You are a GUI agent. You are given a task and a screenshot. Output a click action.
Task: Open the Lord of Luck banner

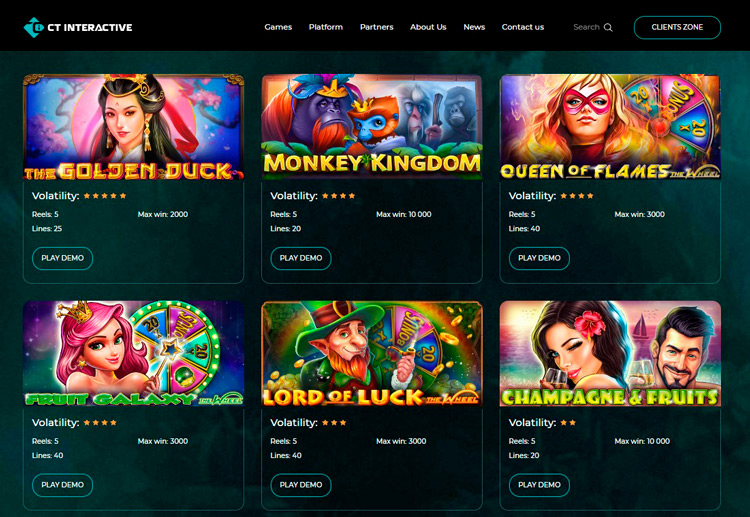coord(372,354)
